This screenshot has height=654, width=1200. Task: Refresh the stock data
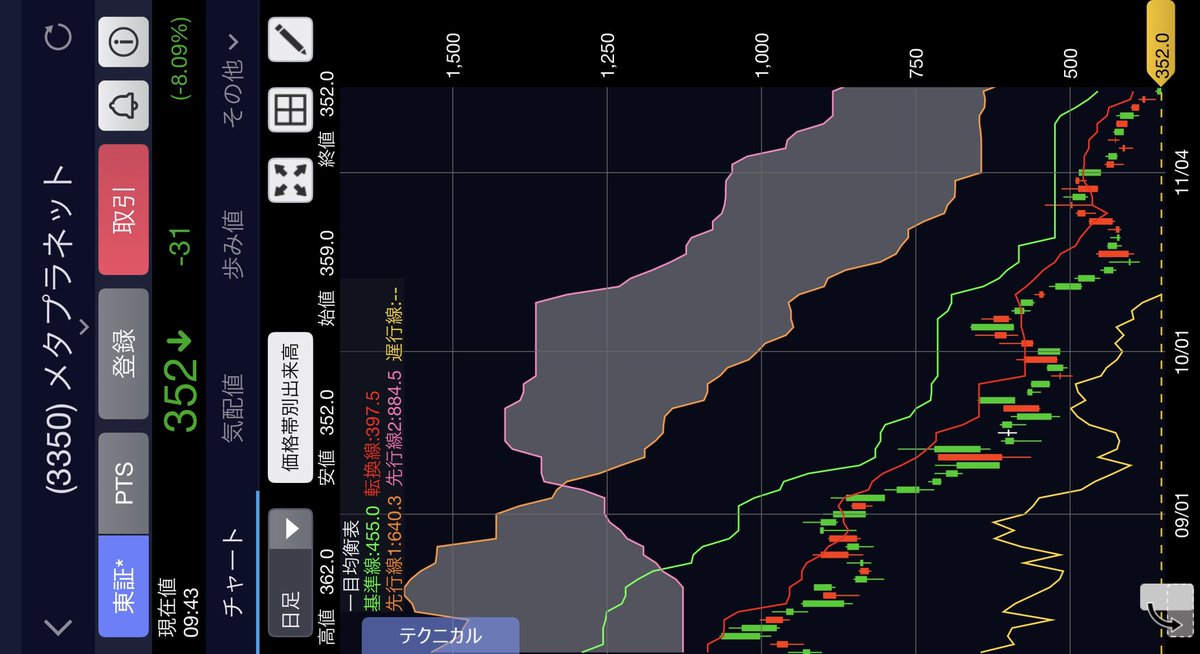(x=59, y=38)
